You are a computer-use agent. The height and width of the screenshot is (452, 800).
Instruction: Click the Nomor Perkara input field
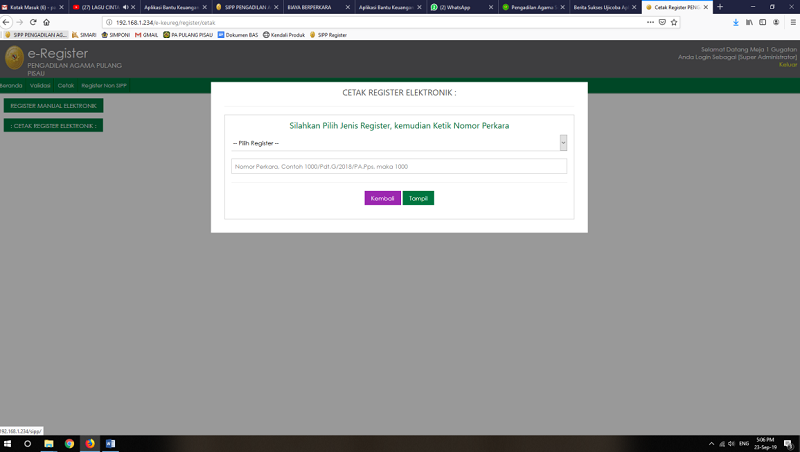click(399, 166)
